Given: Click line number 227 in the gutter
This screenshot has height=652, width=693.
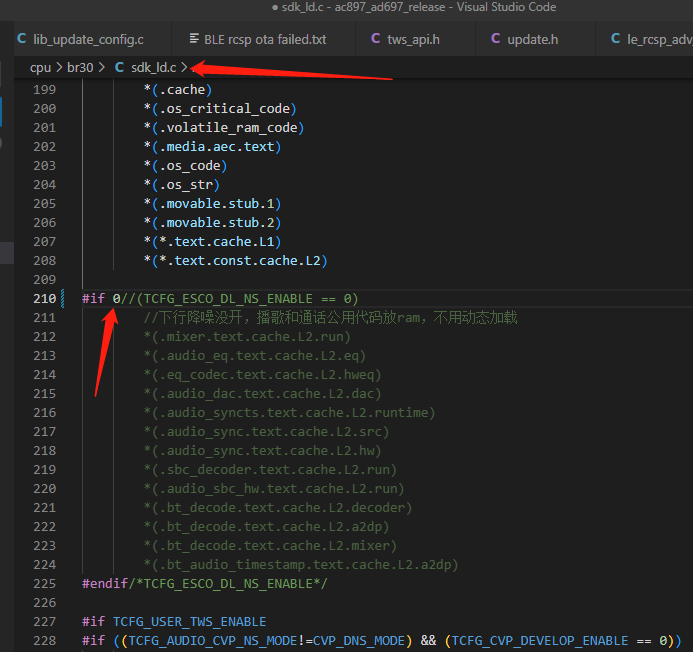Looking at the screenshot, I should 45,622.
